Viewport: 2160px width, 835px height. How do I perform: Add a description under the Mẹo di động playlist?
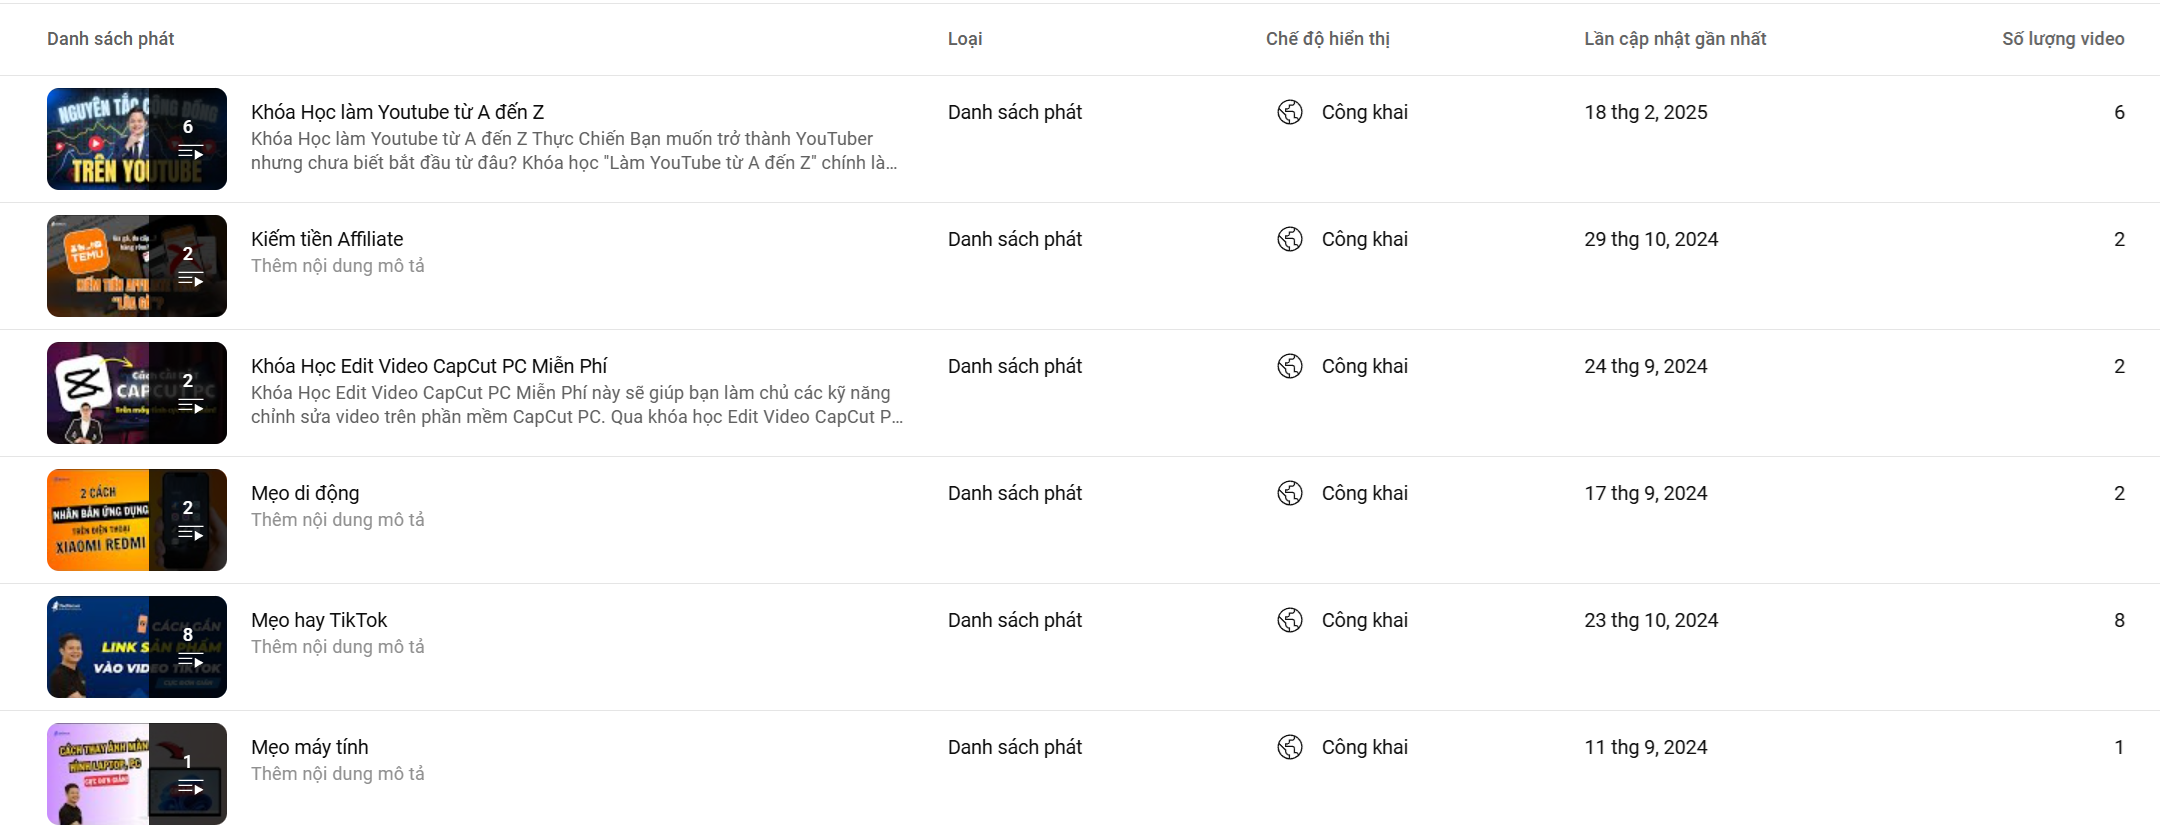[337, 520]
